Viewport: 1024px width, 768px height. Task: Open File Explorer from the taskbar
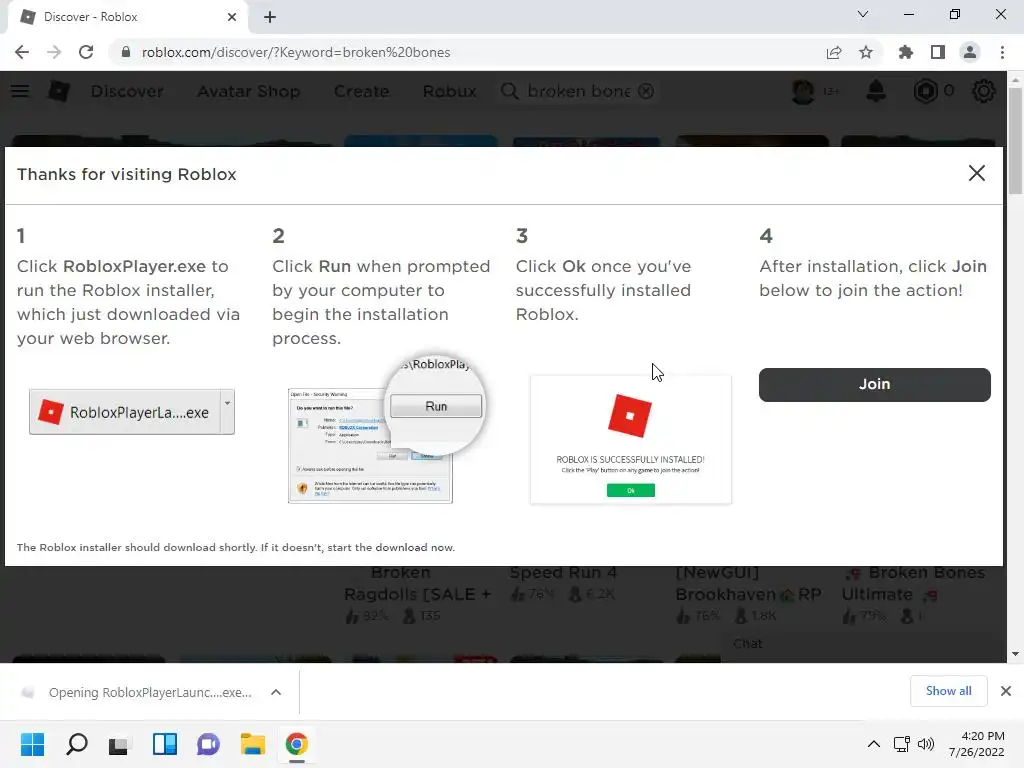(x=252, y=744)
